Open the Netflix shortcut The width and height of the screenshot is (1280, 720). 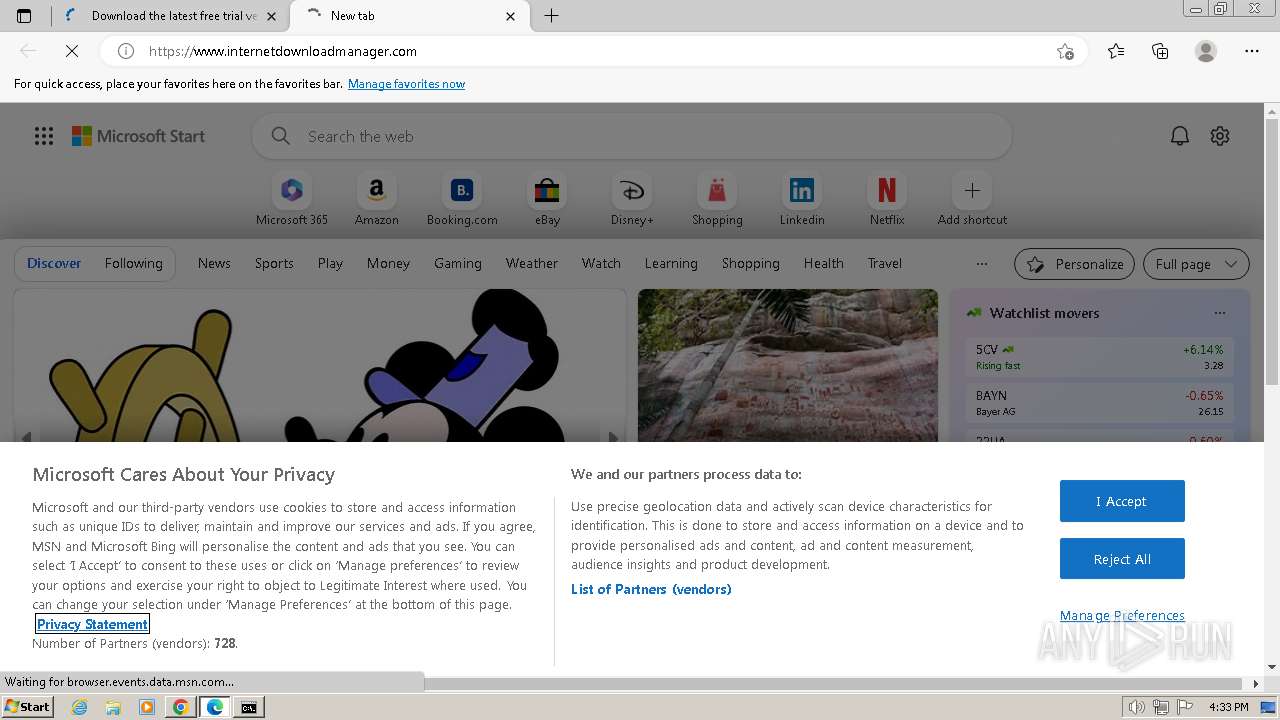tap(887, 200)
